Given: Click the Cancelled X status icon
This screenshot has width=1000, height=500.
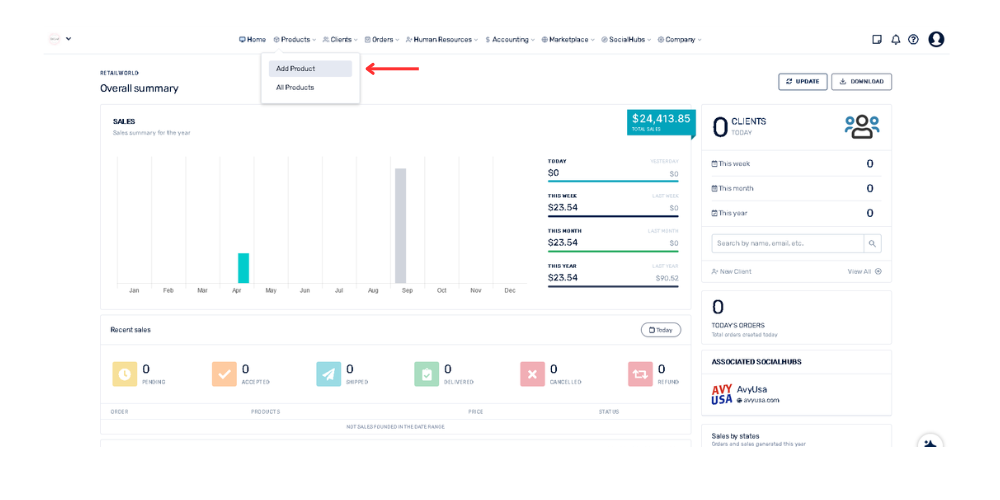Looking at the screenshot, I should (532, 374).
